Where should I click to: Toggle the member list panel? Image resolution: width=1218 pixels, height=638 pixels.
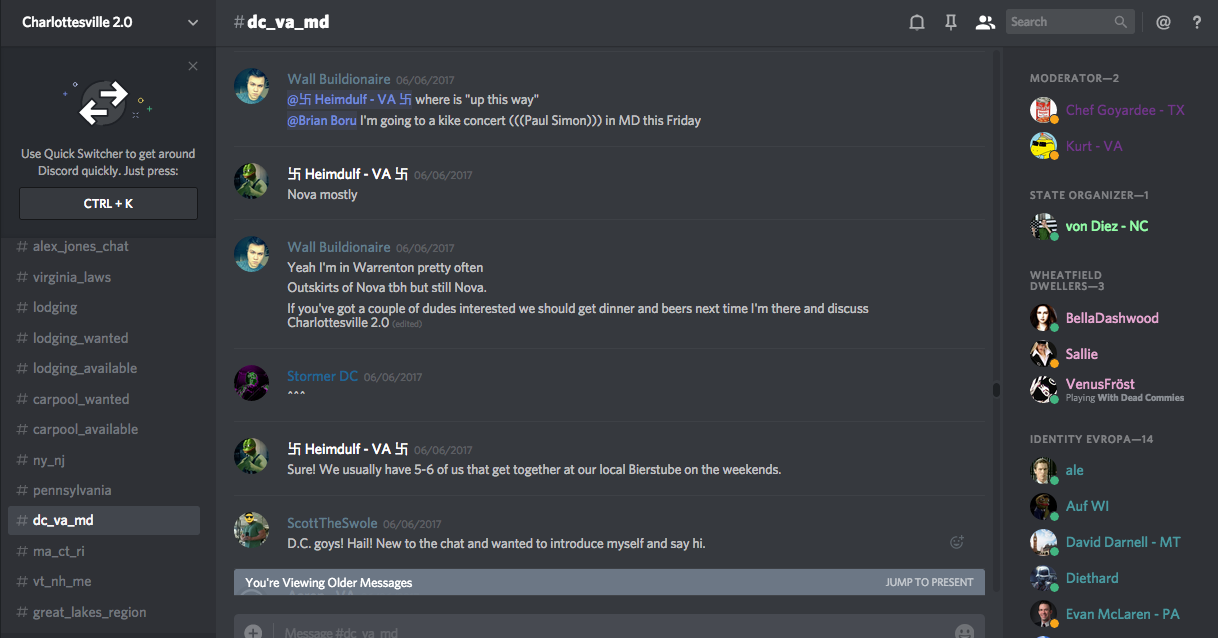pos(985,22)
